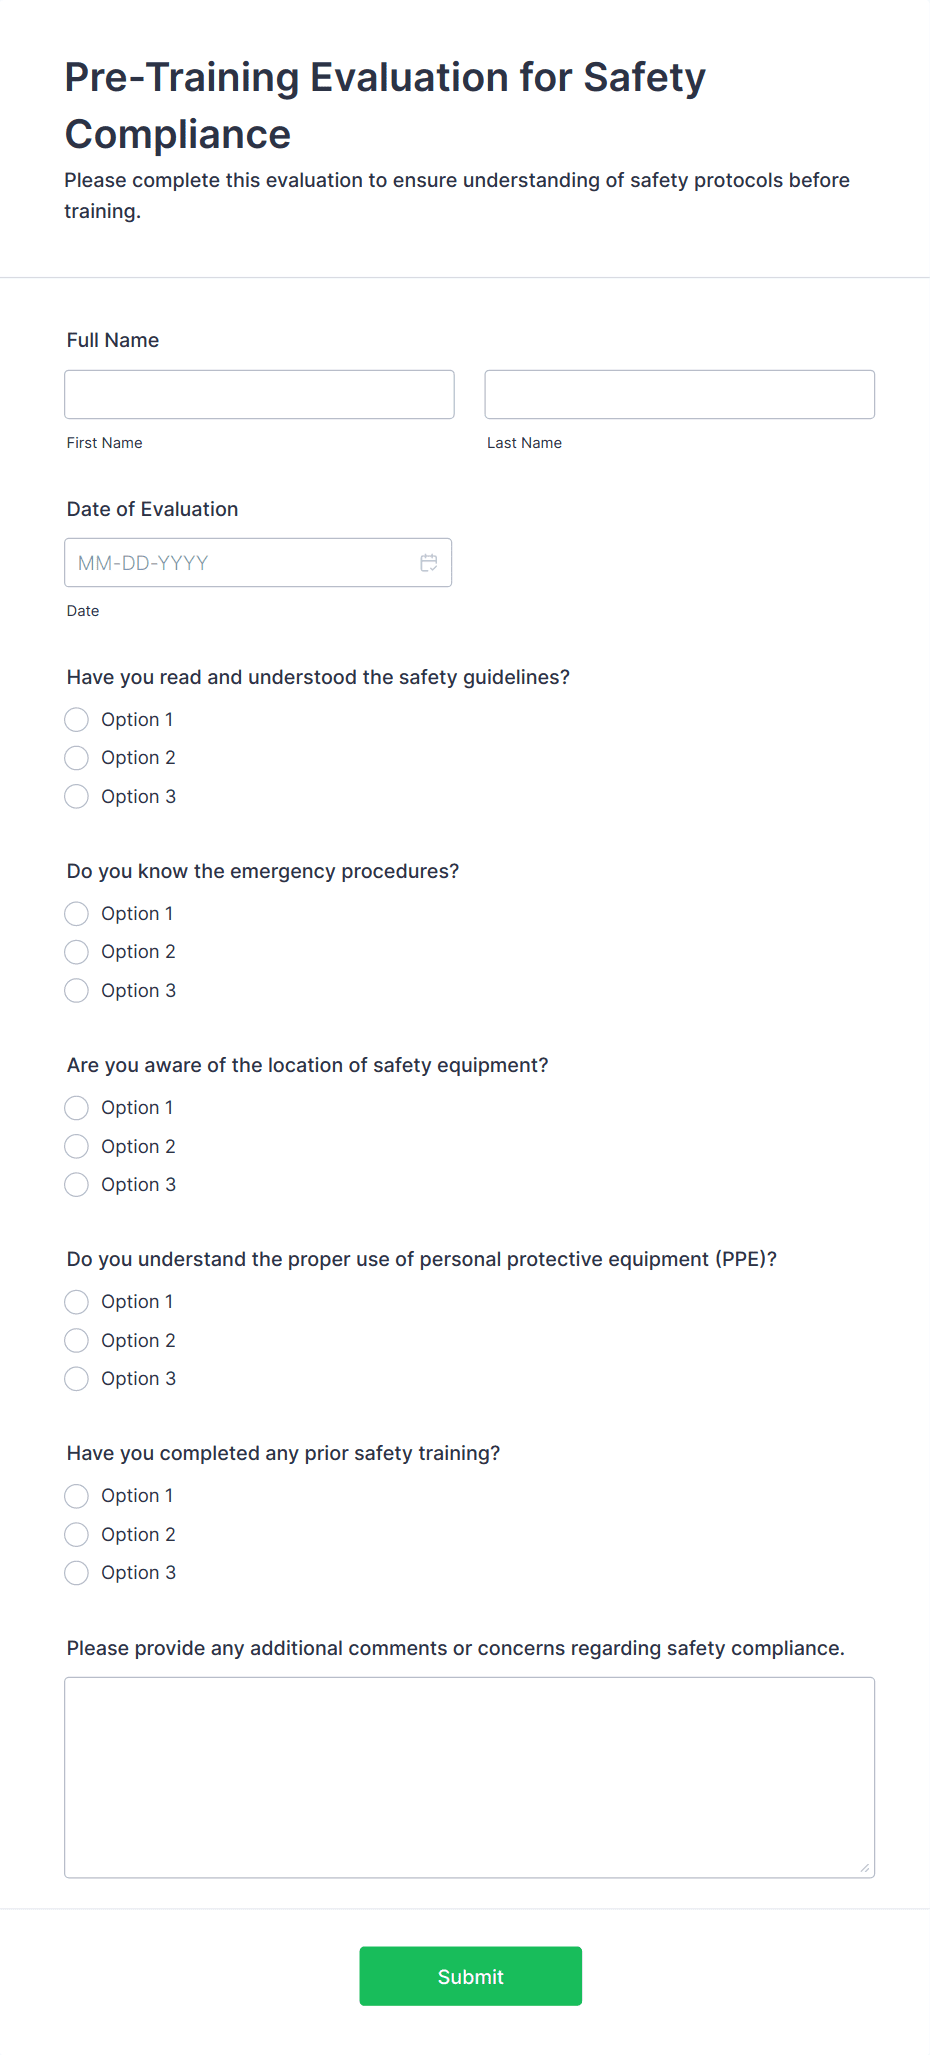Select Option 3 under emergency procedures question
Image resolution: width=930 pixels, height=2055 pixels.
pos(76,990)
